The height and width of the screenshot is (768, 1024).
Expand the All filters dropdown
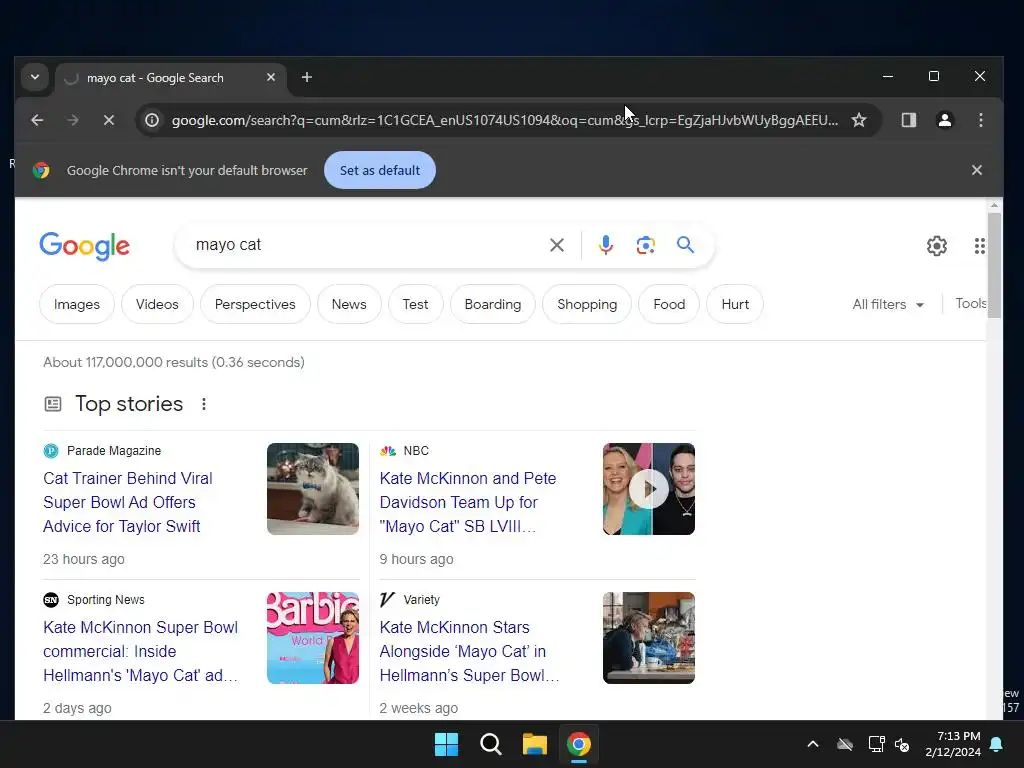(x=888, y=304)
